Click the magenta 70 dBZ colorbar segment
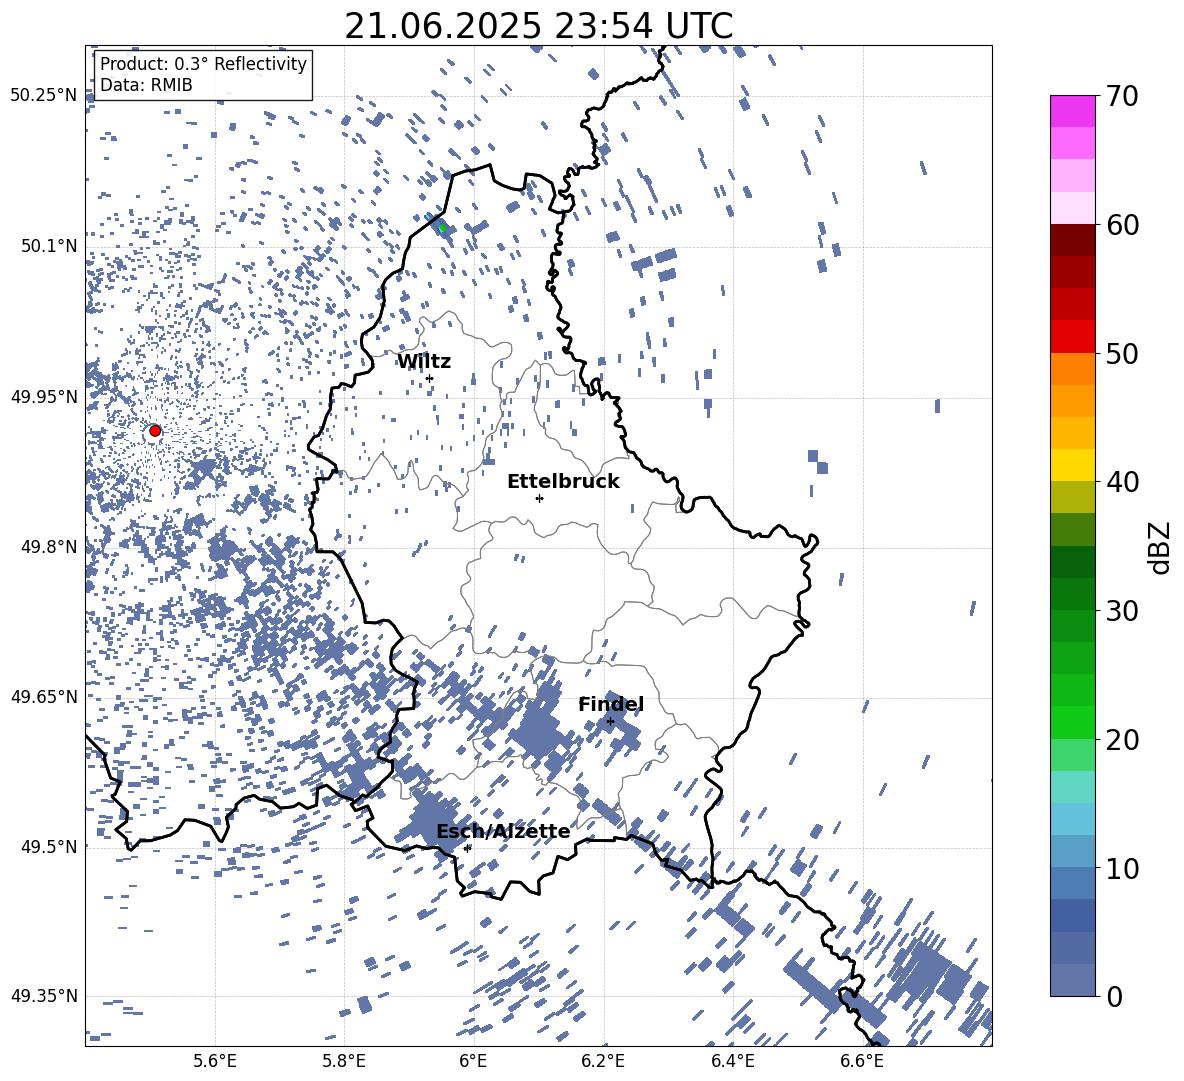This screenshot has width=1184, height=1081. coord(1072,111)
